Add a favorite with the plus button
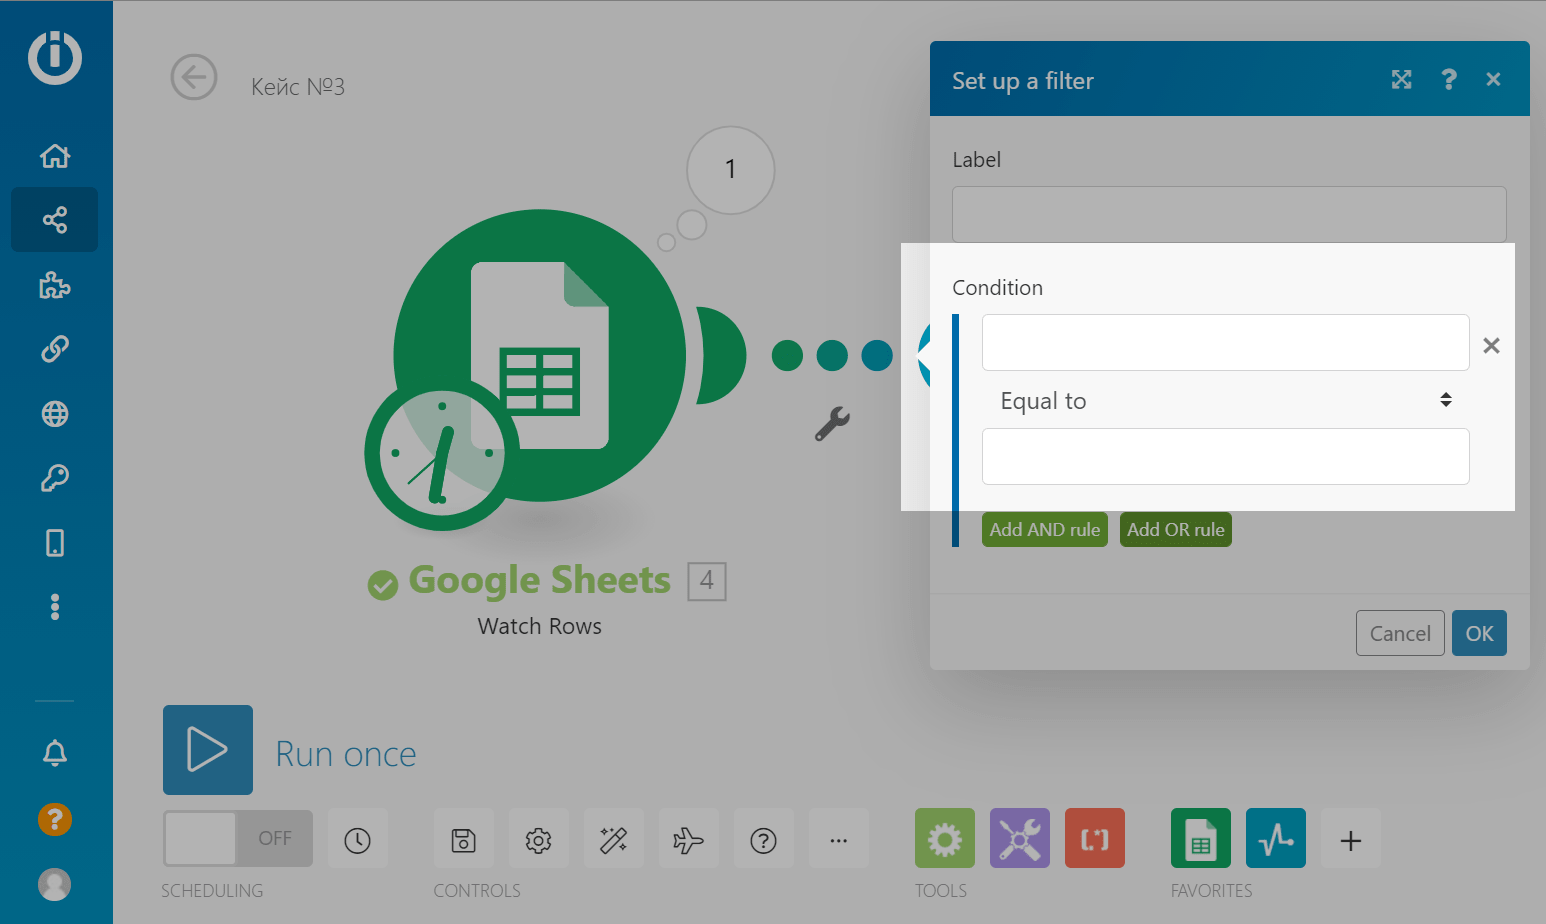Image resolution: width=1546 pixels, height=924 pixels. coord(1351,840)
